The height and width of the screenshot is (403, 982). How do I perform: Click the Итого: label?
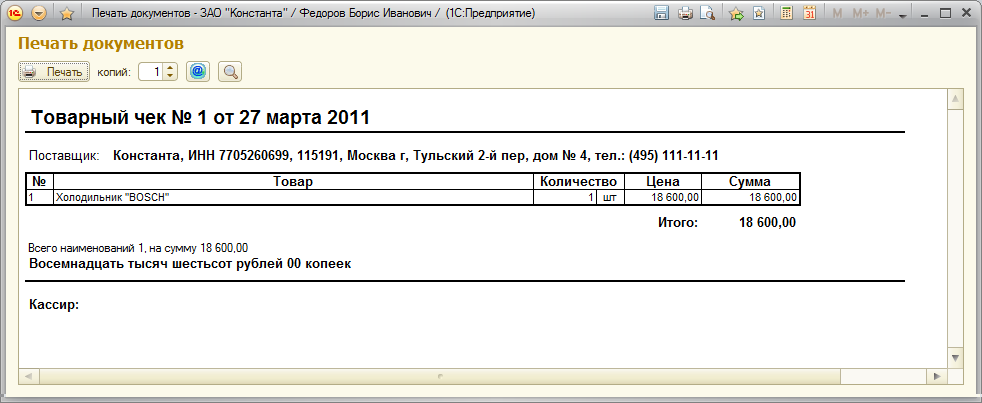pyautogui.click(x=678, y=222)
